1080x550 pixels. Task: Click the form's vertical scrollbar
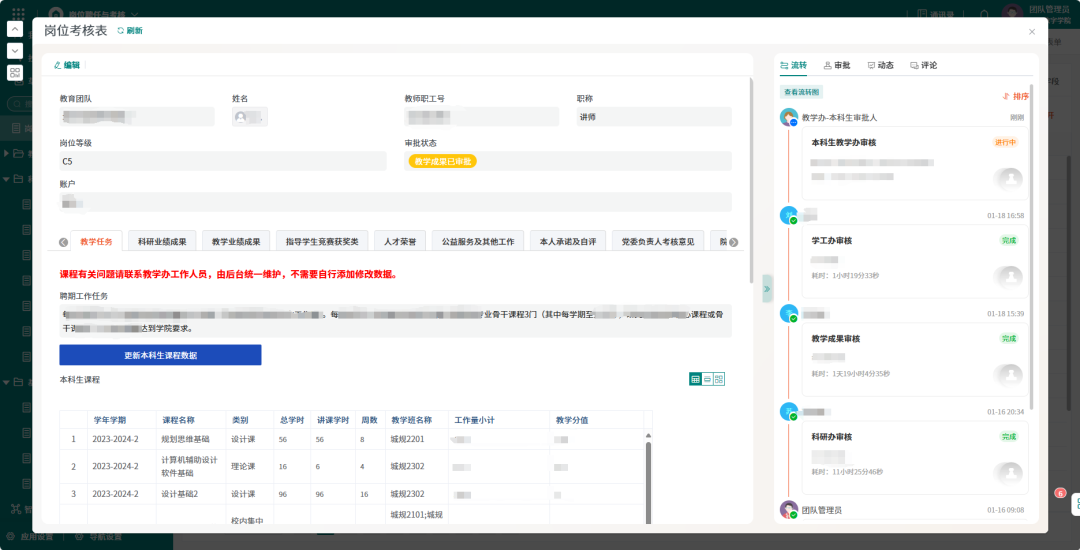pos(751,180)
